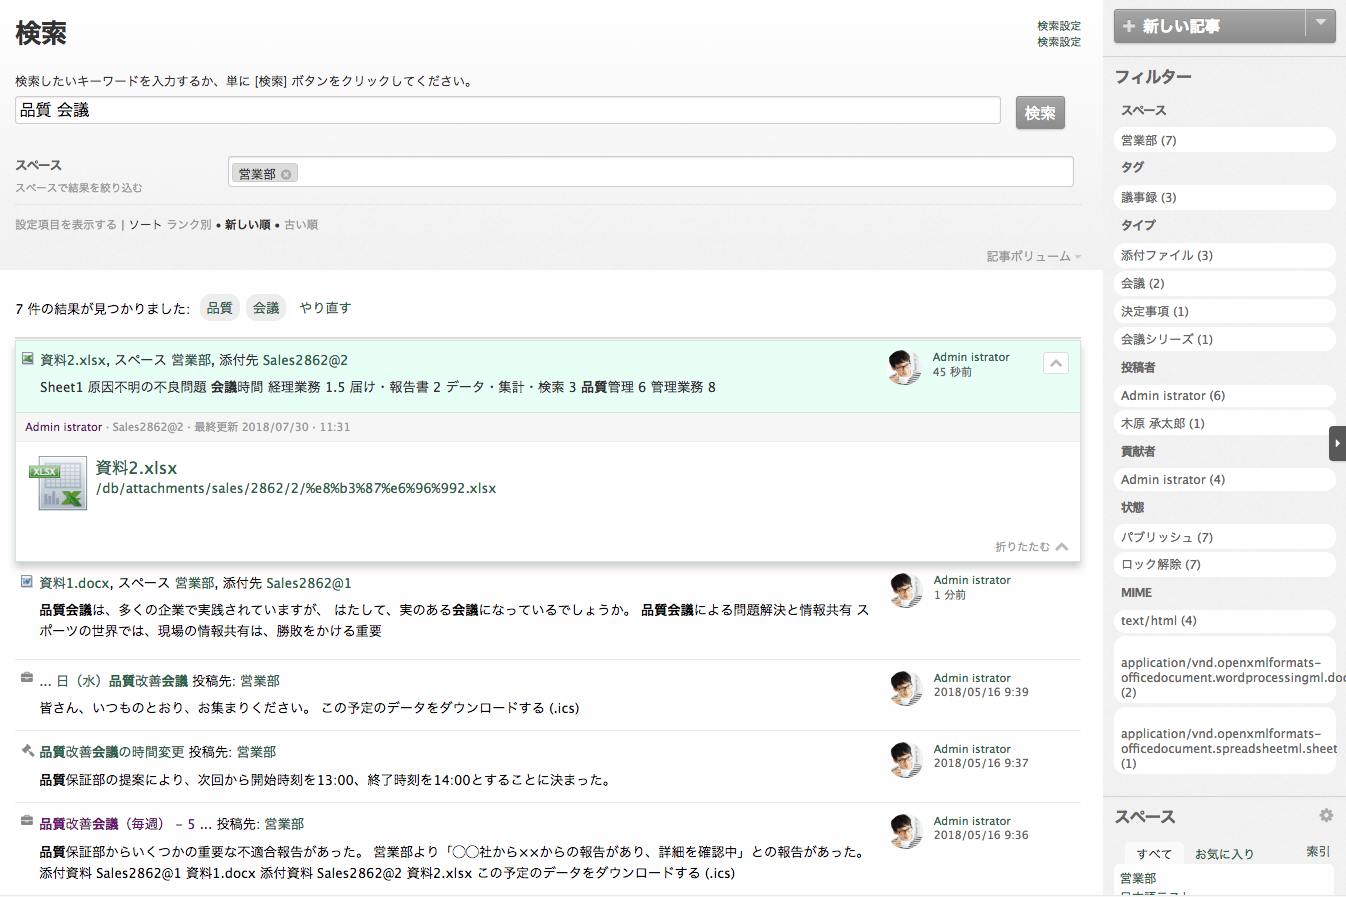Filter by MIME text/html (4)

pos(1225,620)
